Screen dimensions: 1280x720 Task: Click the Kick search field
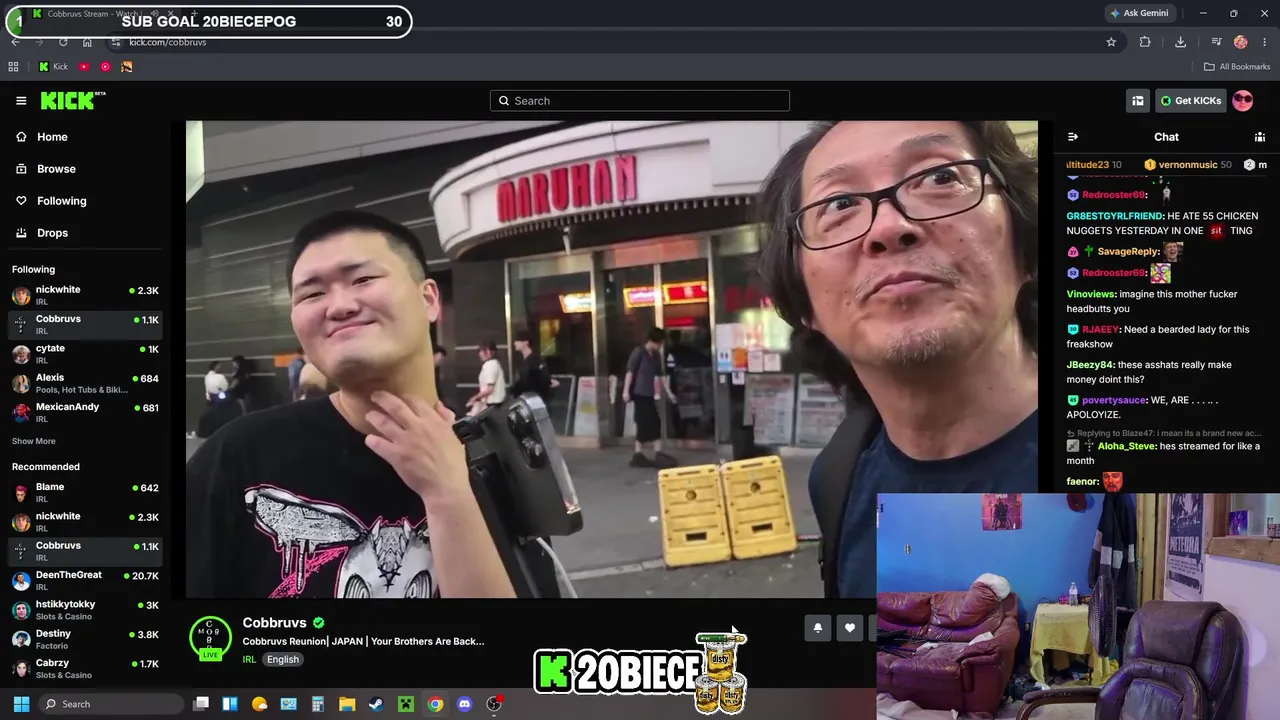pyautogui.click(x=640, y=101)
